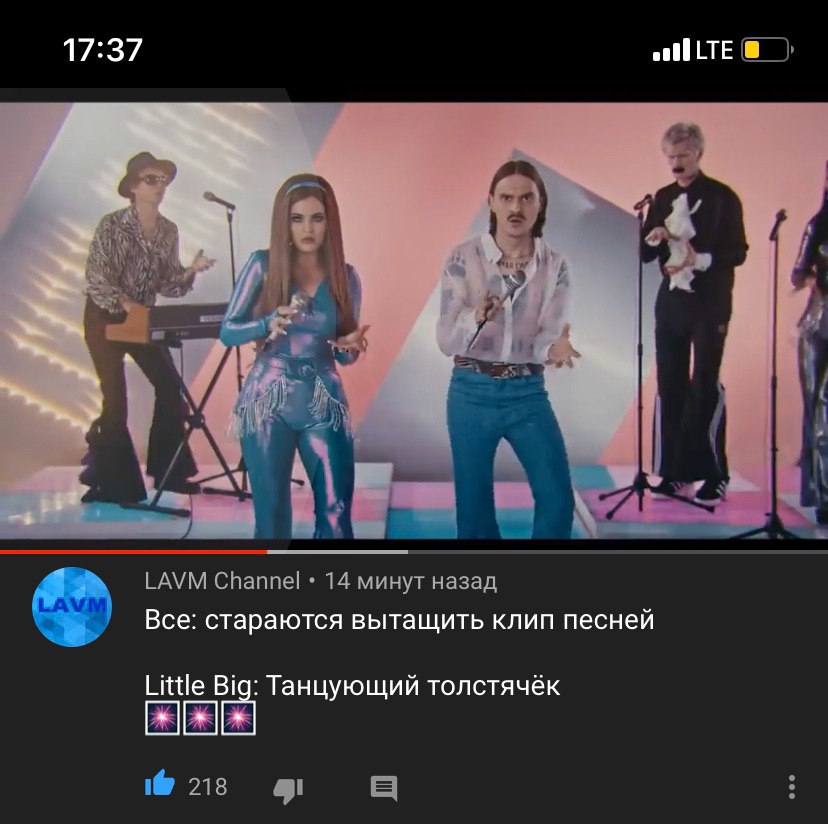The image size is (828, 824).
Task: Tap the 218 likes count
Action: 208,786
